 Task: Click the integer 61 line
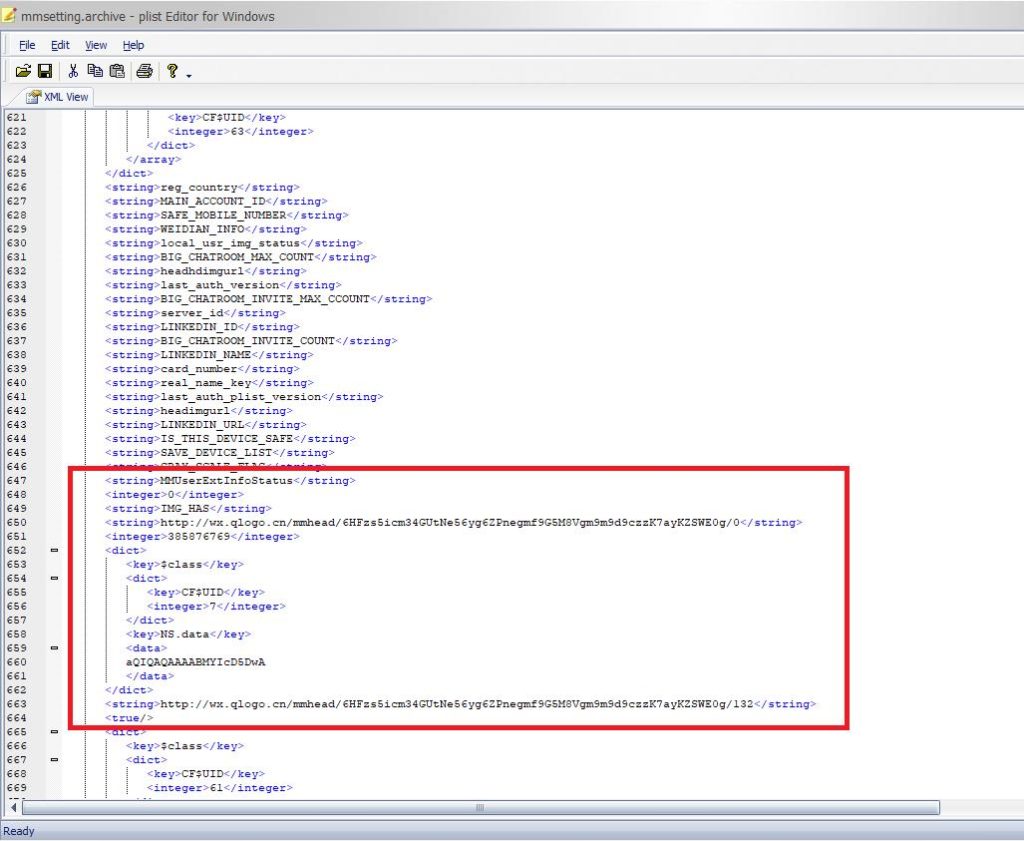point(219,788)
